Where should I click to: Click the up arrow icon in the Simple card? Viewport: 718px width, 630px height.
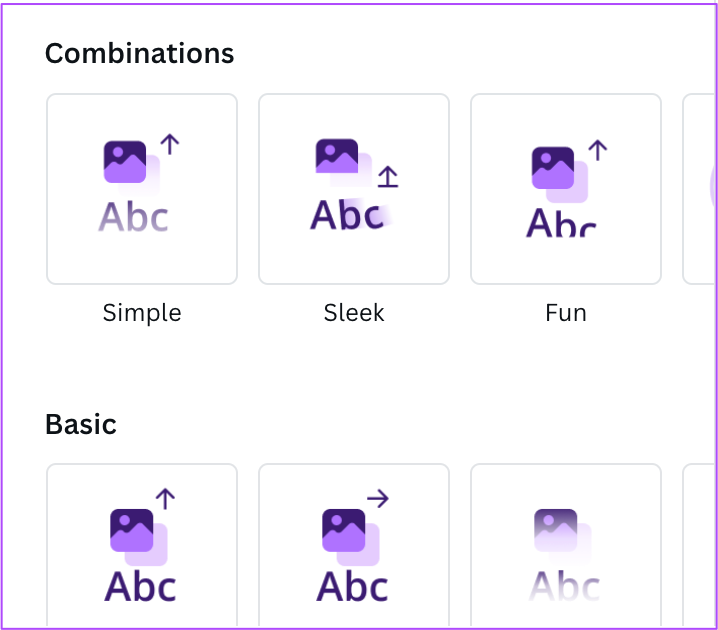tap(170, 144)
